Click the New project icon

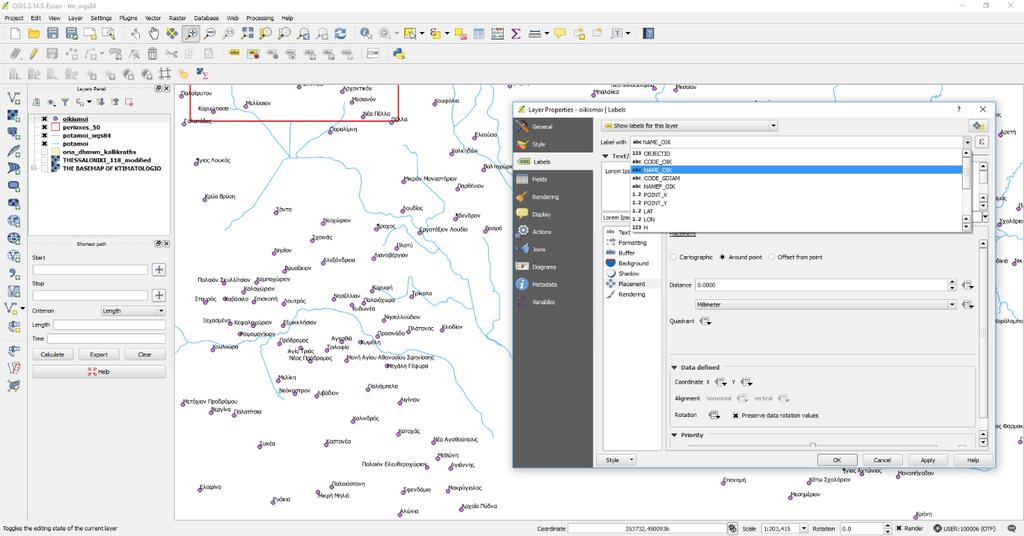pyautogui.click(x=14, y=33)
